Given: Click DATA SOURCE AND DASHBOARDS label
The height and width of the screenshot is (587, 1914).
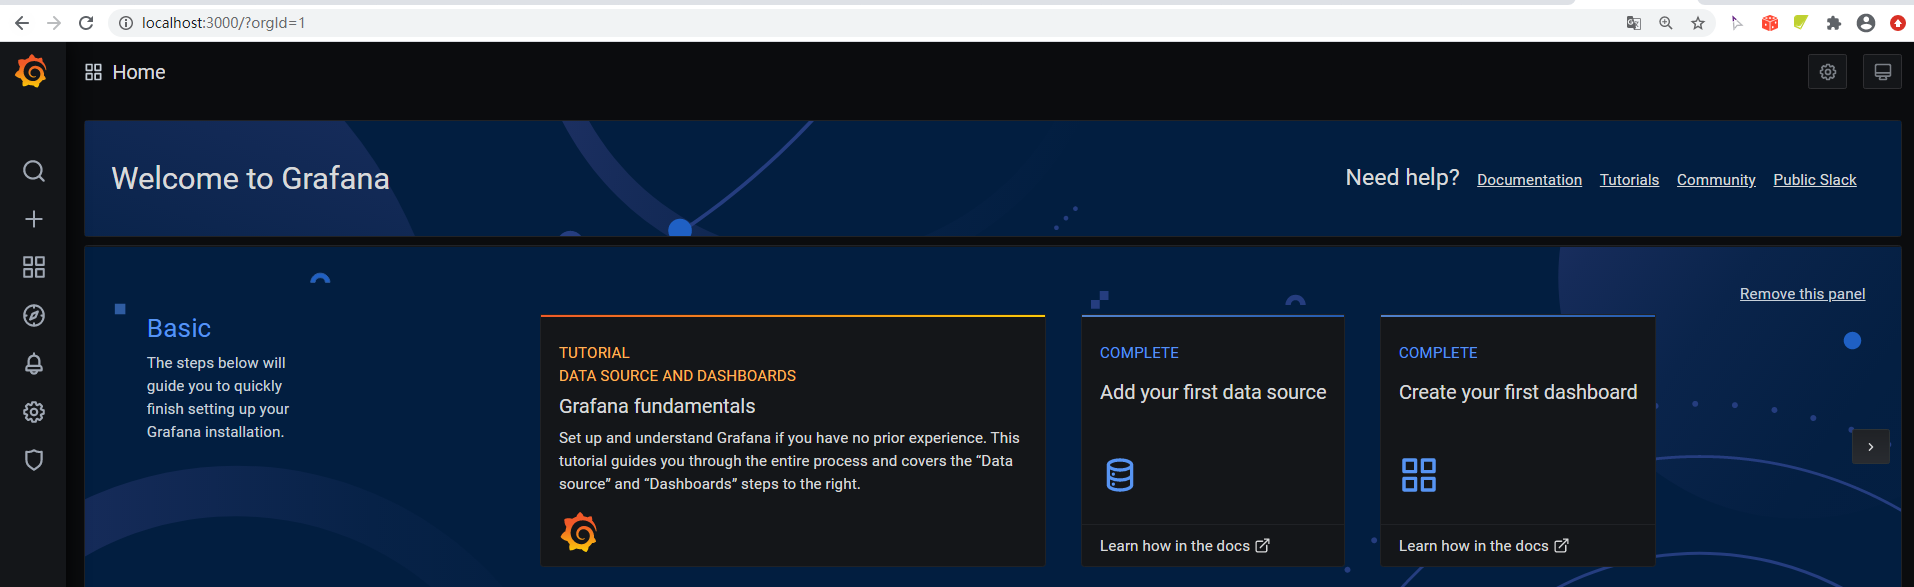Looking at the screenshot, I should (x=677, y=376).
